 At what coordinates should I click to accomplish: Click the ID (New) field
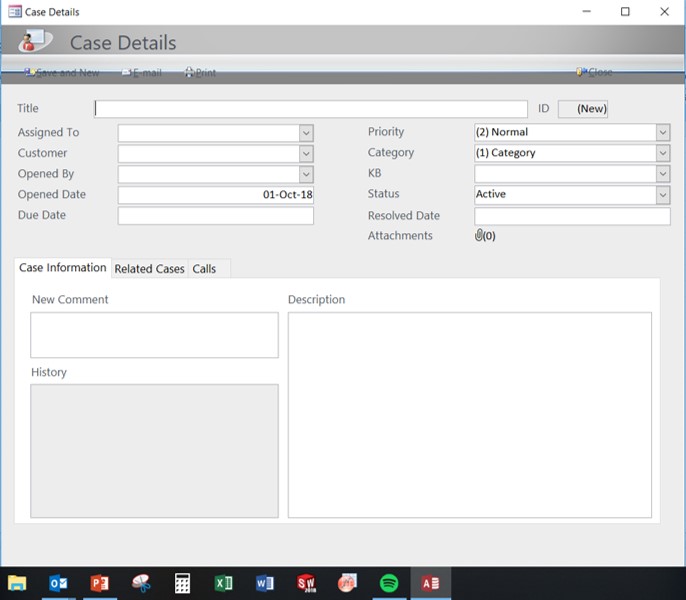[583, 109]
